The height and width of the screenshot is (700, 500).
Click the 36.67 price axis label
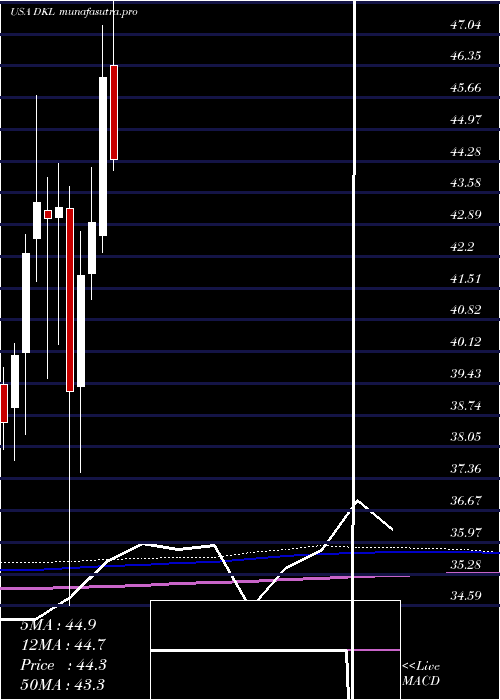tap(466, 500)
